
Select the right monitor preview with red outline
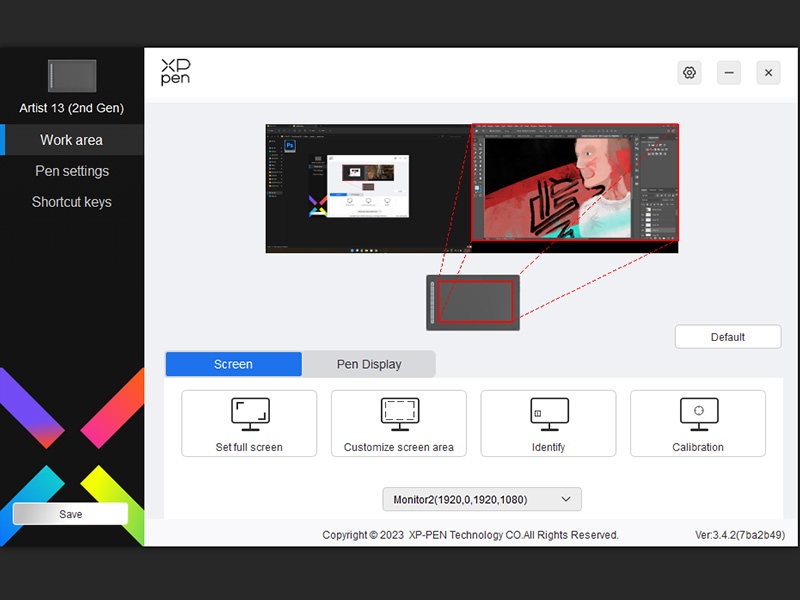pyautogui.click(x=575, y=182)
